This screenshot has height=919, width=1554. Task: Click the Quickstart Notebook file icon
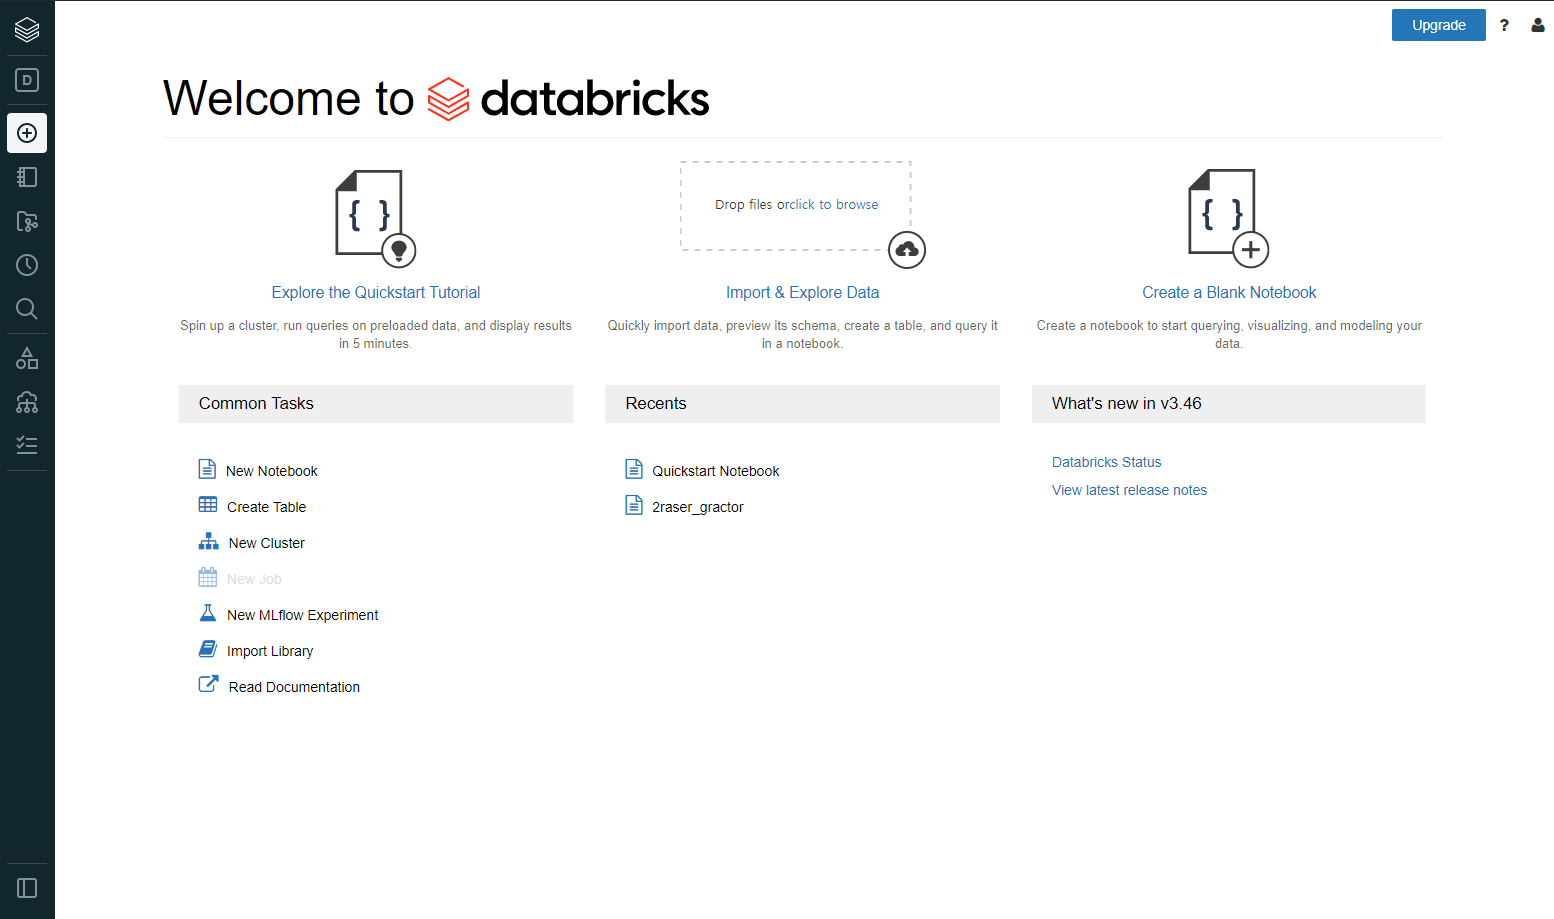click(x=634, y=469)
